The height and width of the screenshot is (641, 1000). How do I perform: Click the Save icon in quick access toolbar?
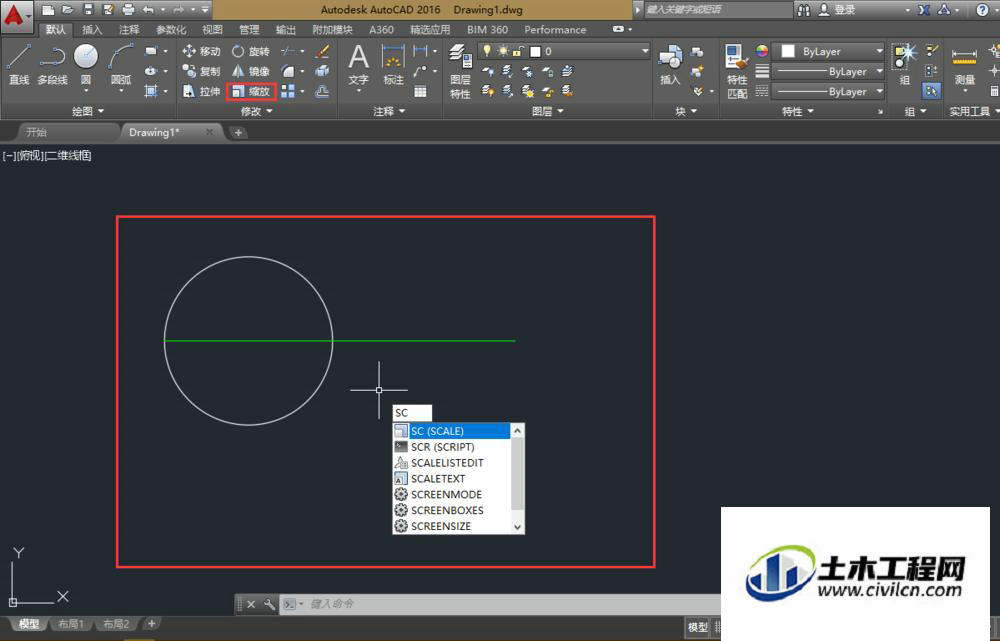point(88,9)
